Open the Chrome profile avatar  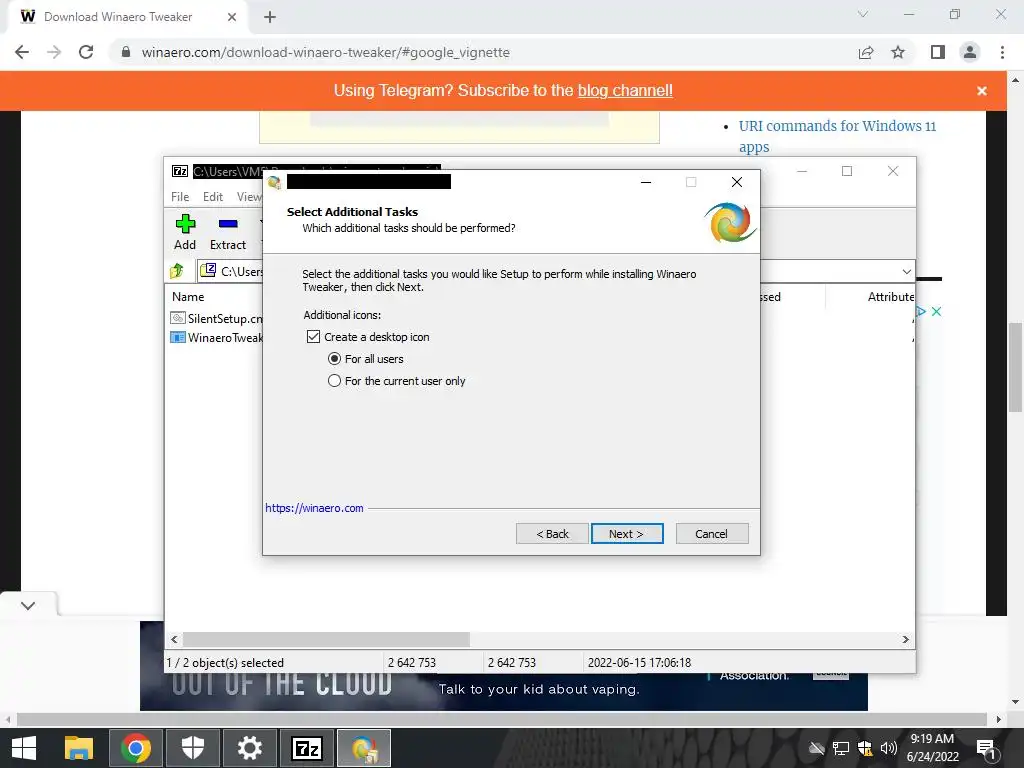point(970,52)
